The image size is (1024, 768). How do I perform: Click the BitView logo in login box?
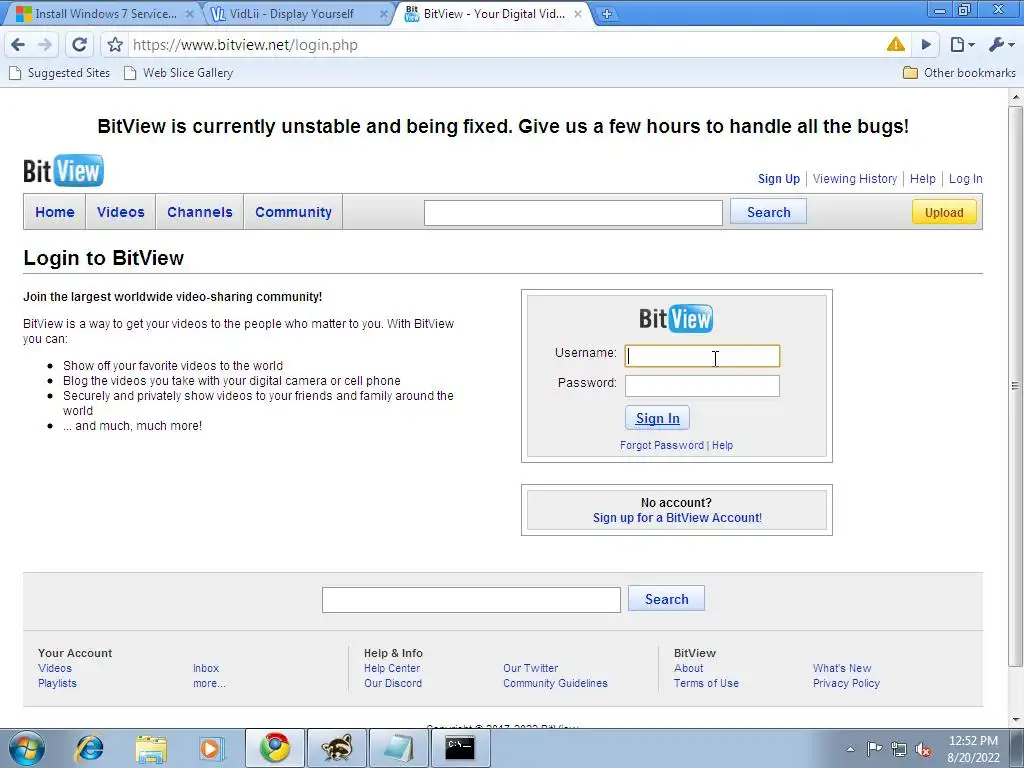click(676, 319)
